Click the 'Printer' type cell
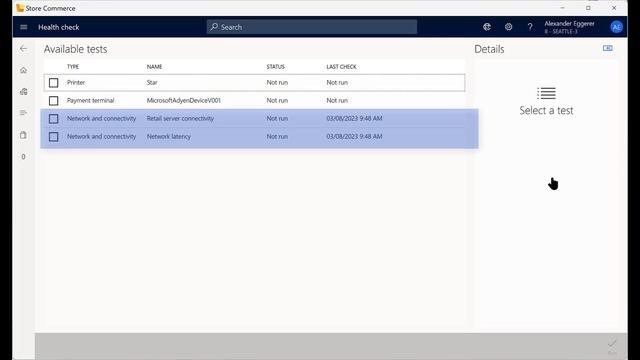This screenshot has width=640, height=360. coord(76,82)
